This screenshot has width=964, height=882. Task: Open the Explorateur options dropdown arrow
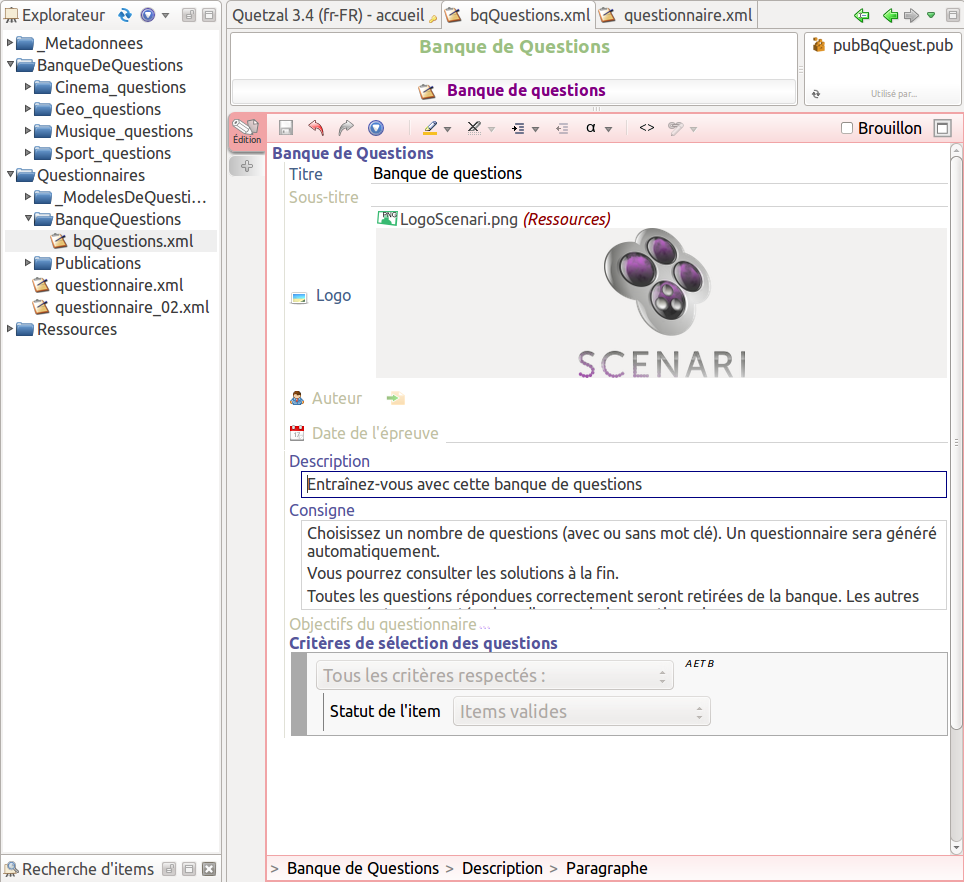[x=165, y=15]
